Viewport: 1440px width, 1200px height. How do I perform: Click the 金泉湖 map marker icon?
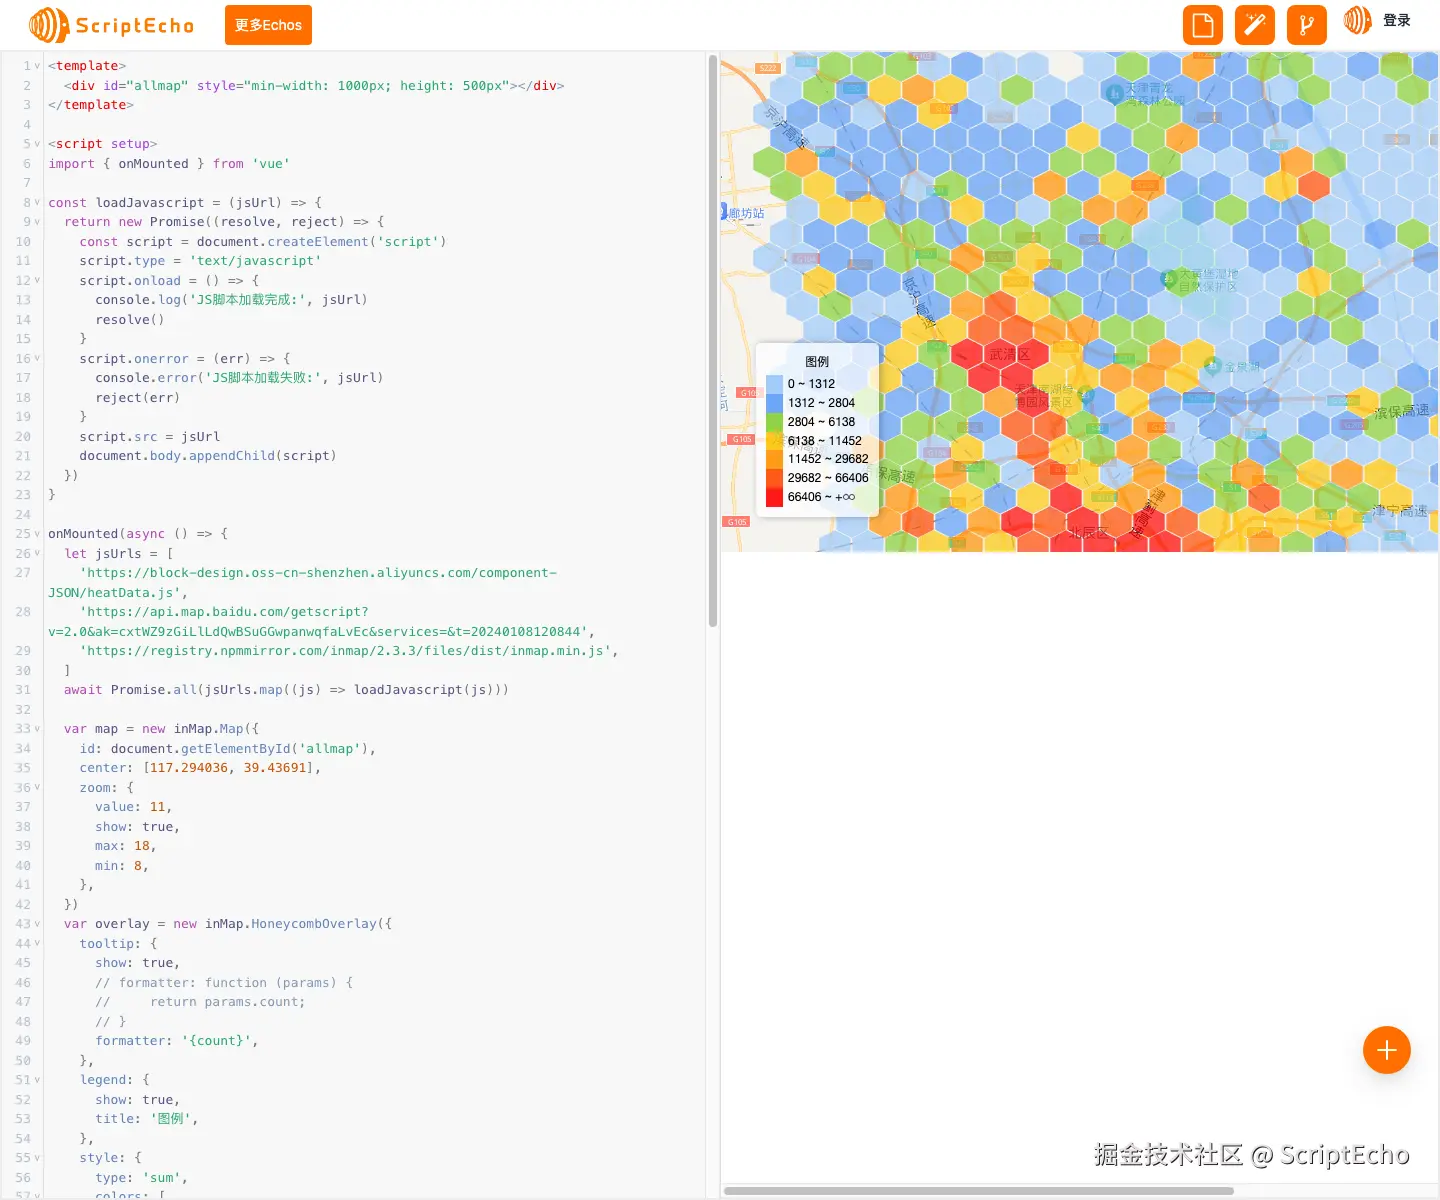pos(1212,366)
